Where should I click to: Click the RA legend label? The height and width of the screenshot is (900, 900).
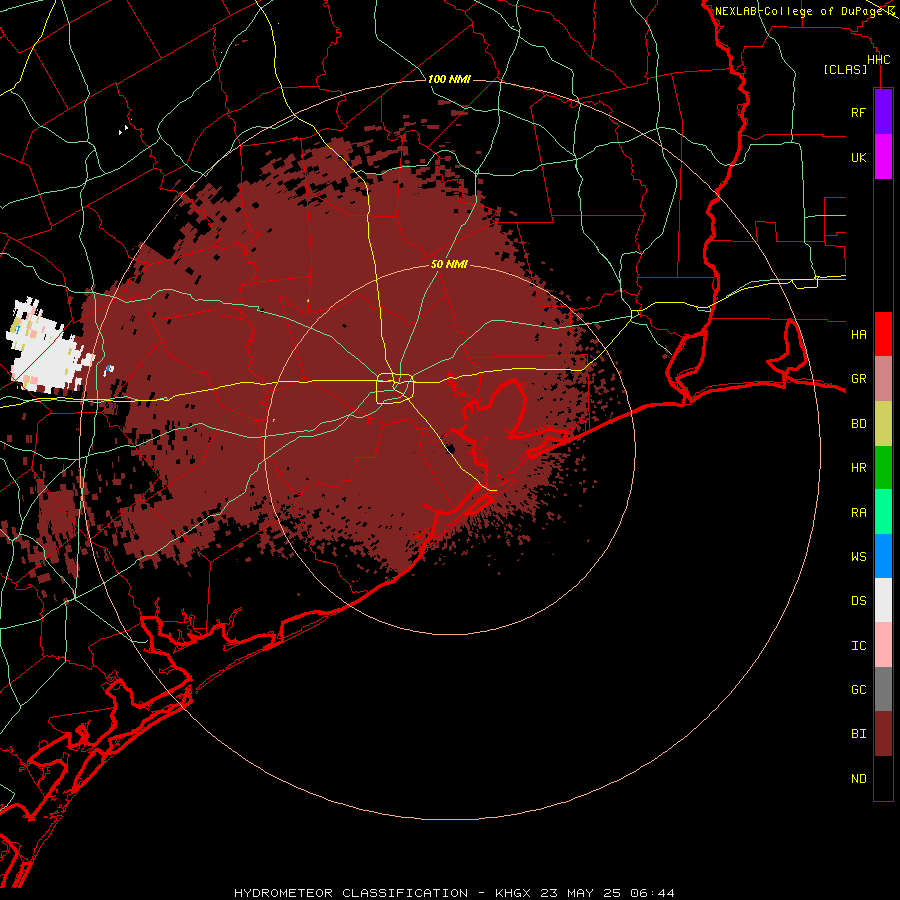pyautogui.click(x=858, y=513)
